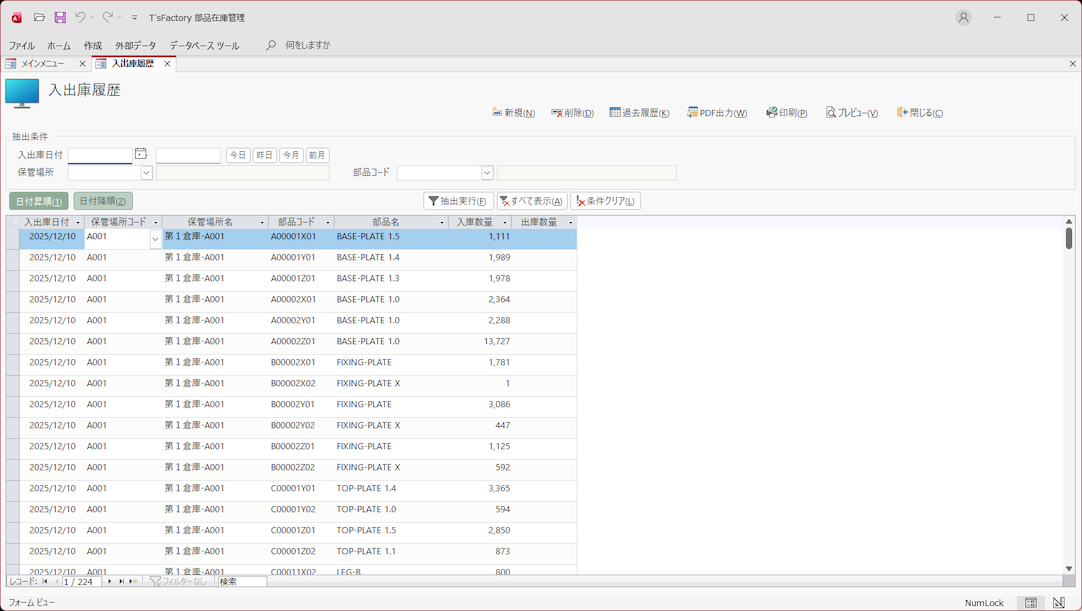Open 過去履歴(K) past history
The image size is (1082, 611).
tap(639, 113)
